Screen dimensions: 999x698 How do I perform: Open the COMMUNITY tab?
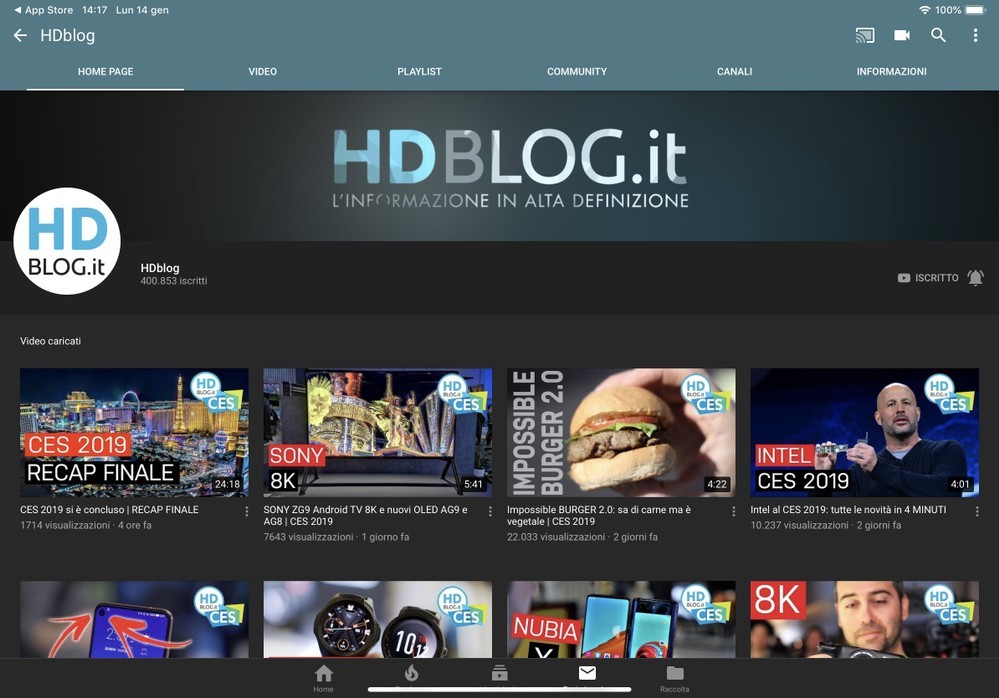click(577, 71)
